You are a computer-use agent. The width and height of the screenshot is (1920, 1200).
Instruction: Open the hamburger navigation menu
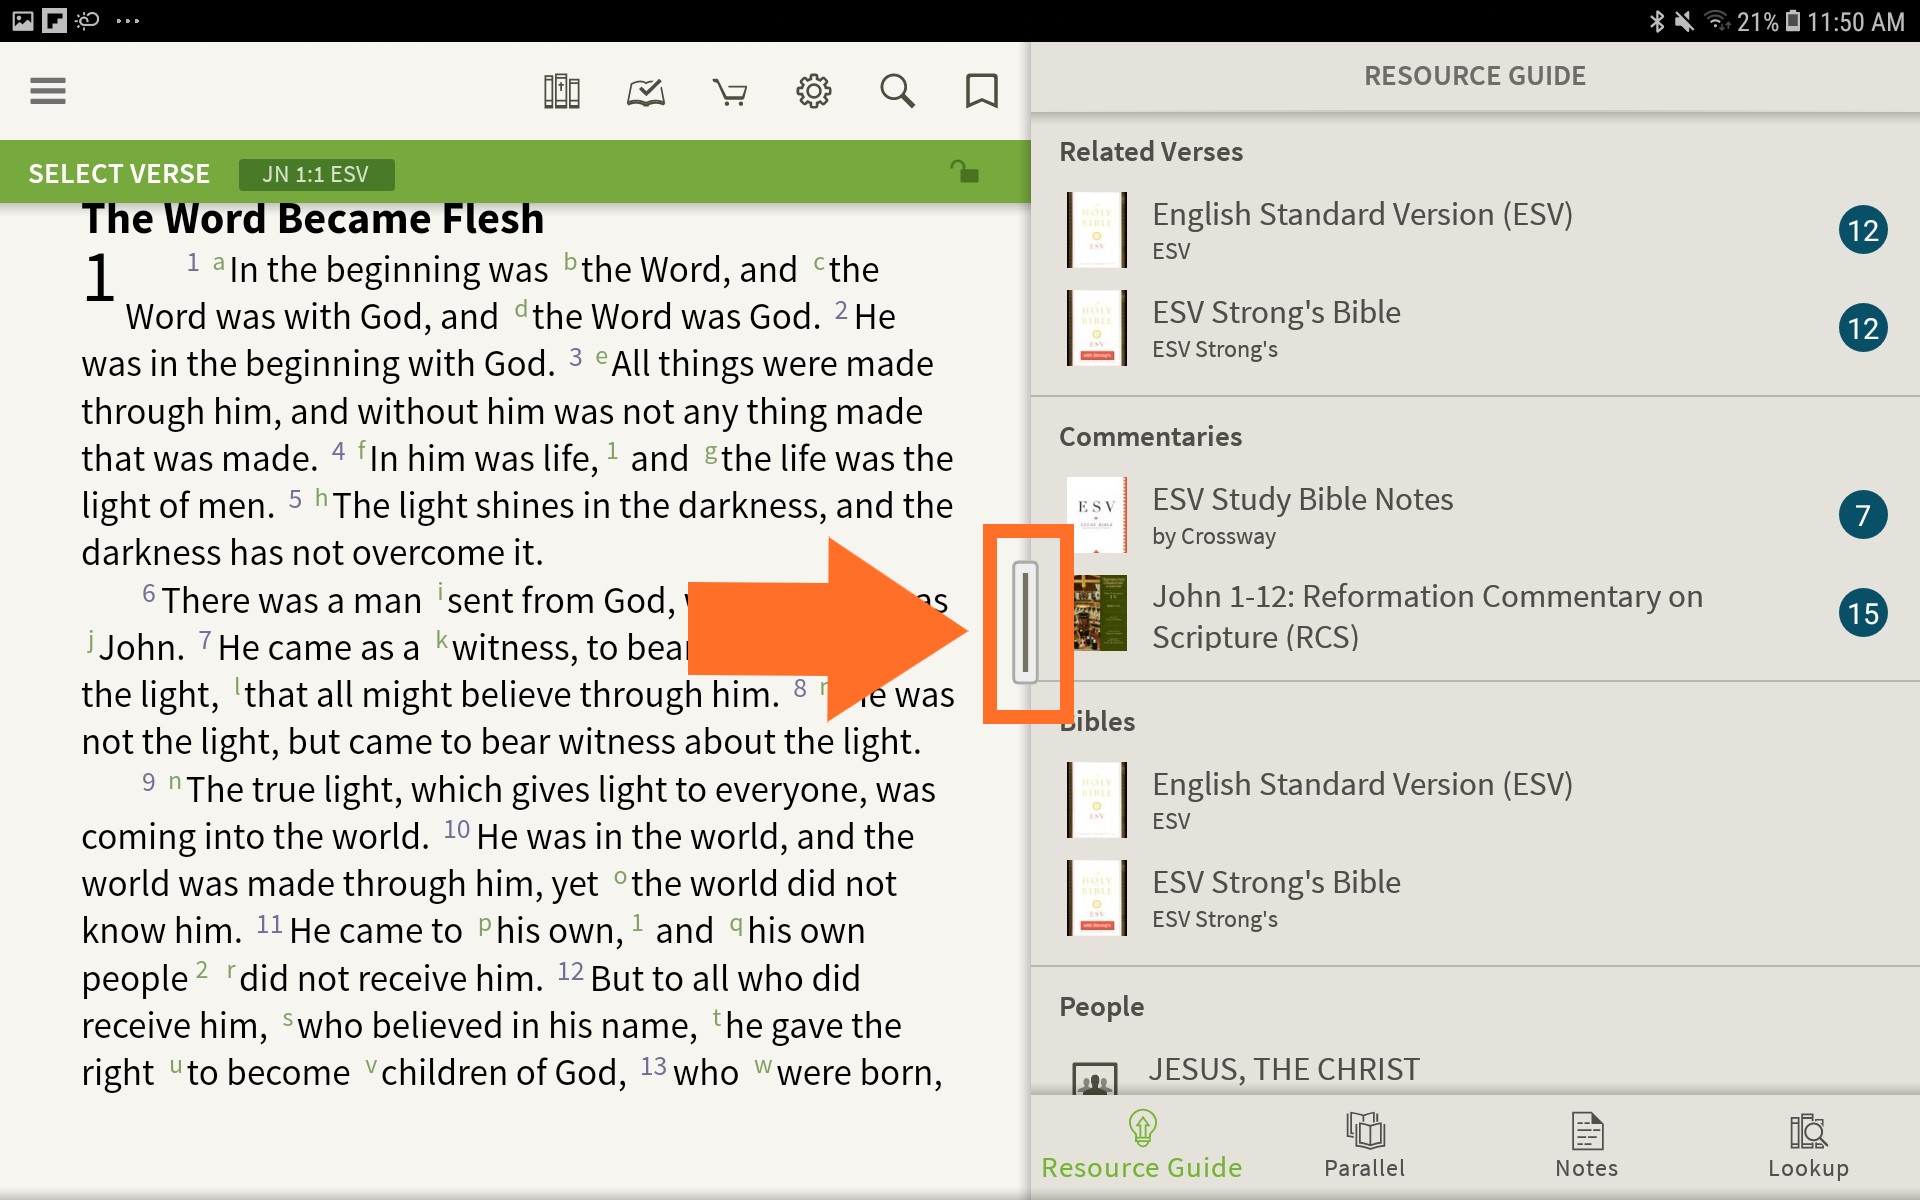pyautogui.click(x=48, y=91)
